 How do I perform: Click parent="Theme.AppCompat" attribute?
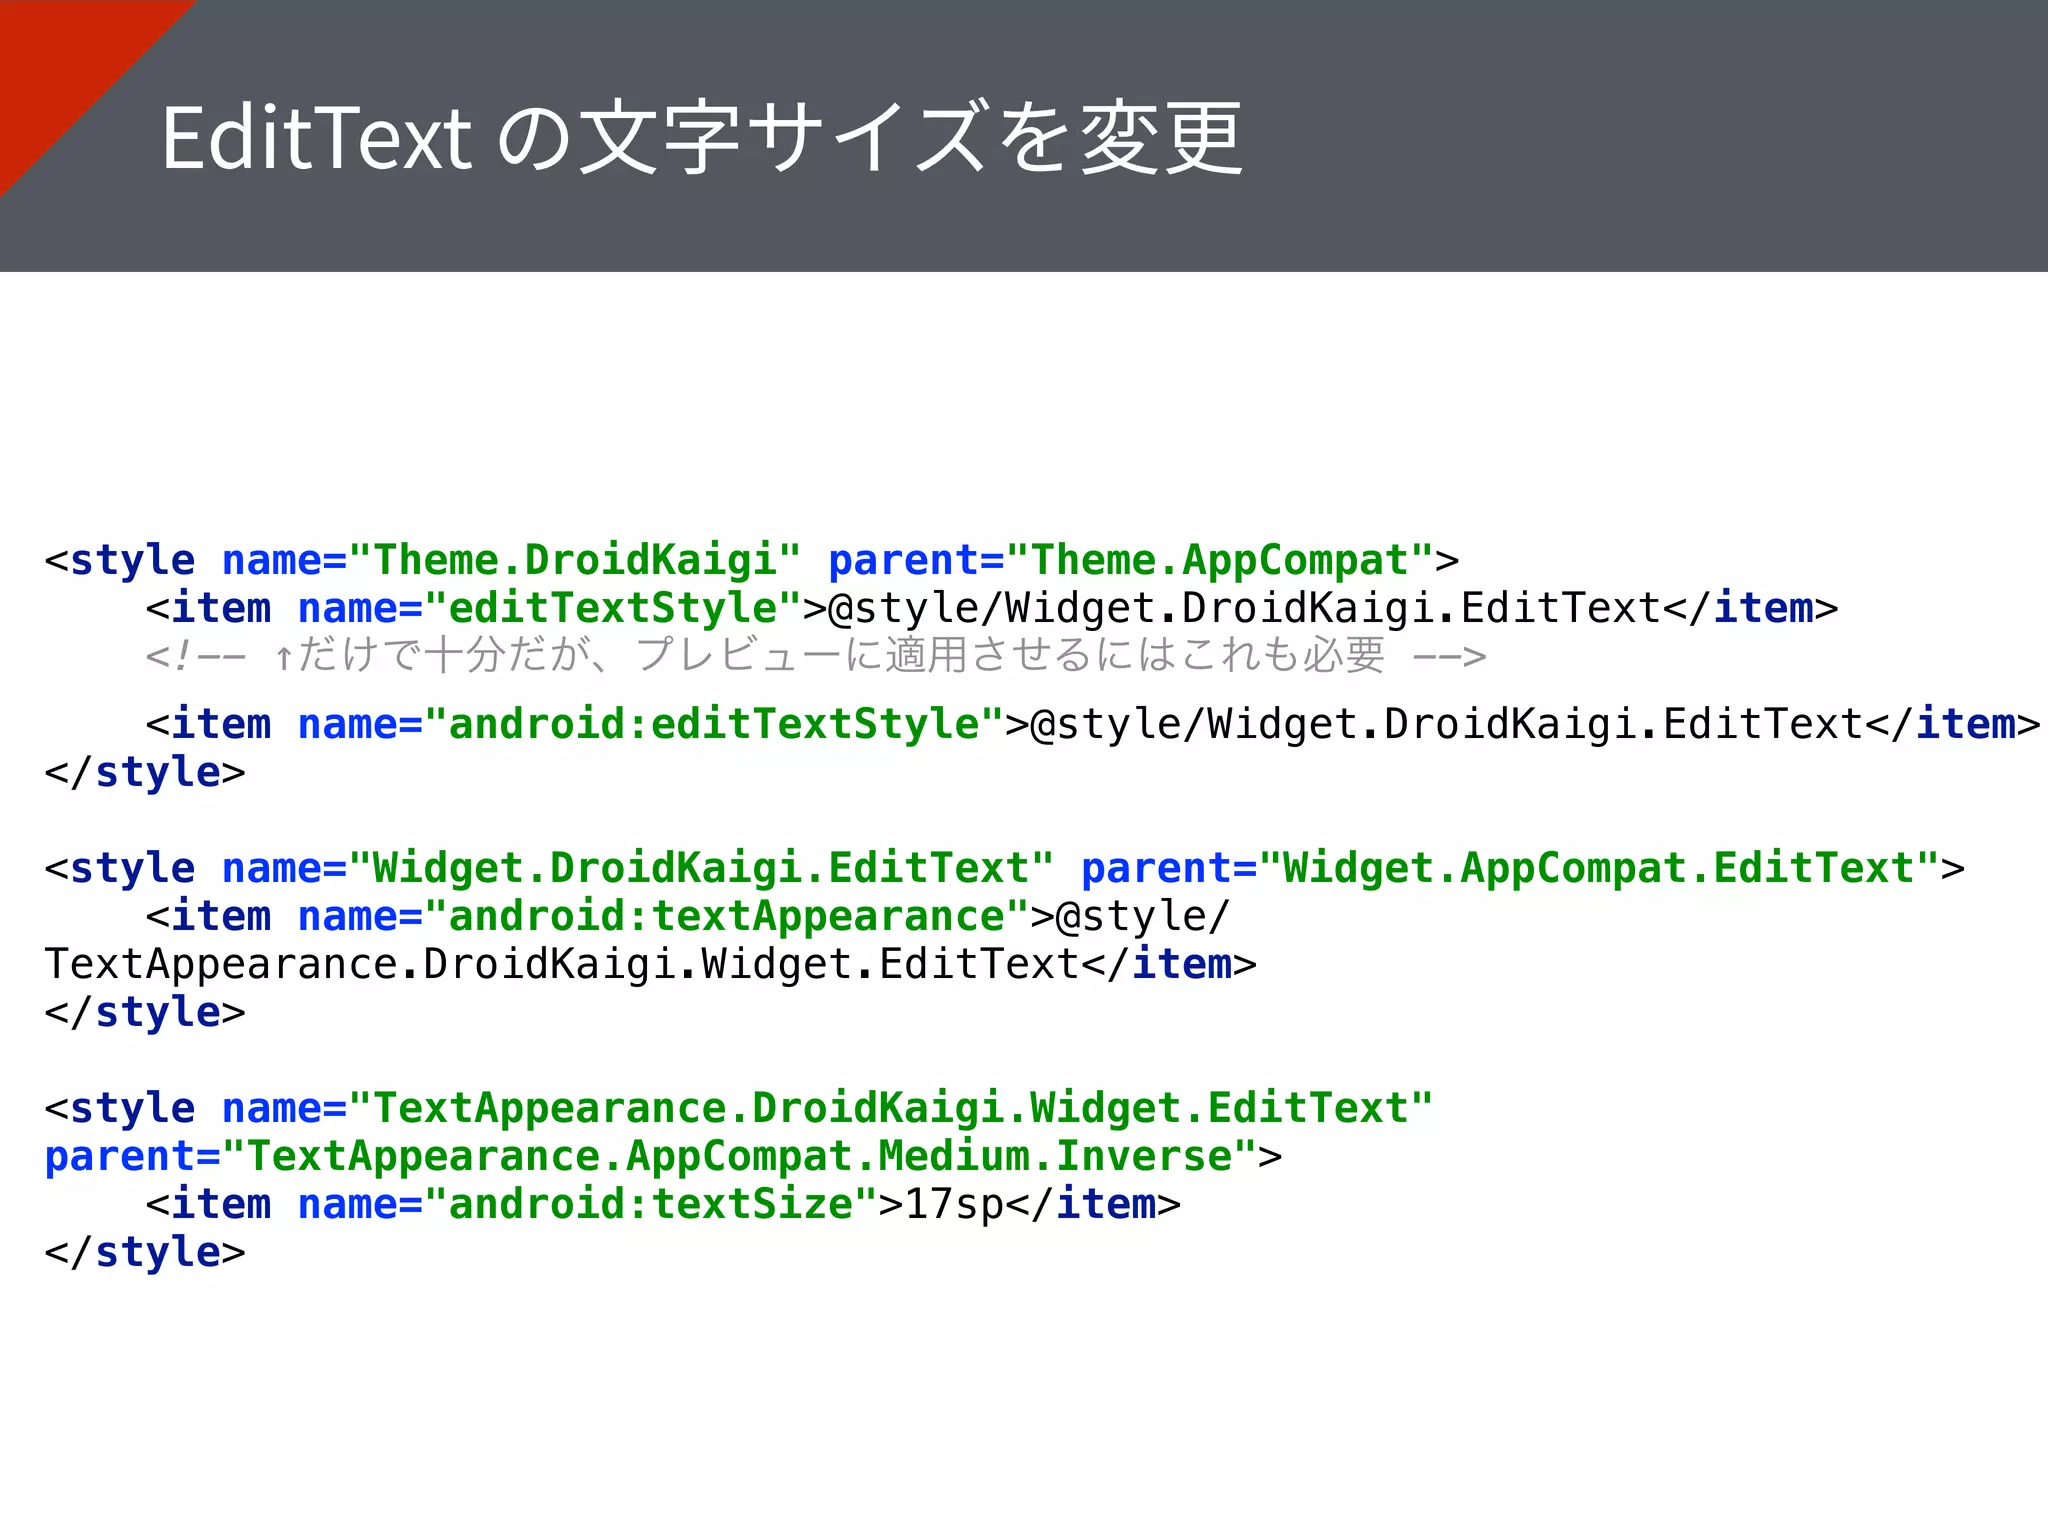pos(1131,560)
